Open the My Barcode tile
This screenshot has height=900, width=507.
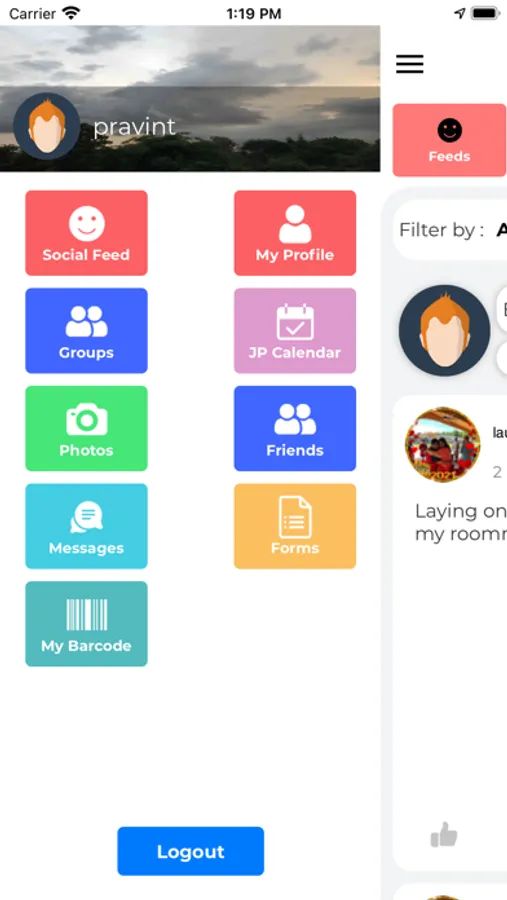(86, 623)
